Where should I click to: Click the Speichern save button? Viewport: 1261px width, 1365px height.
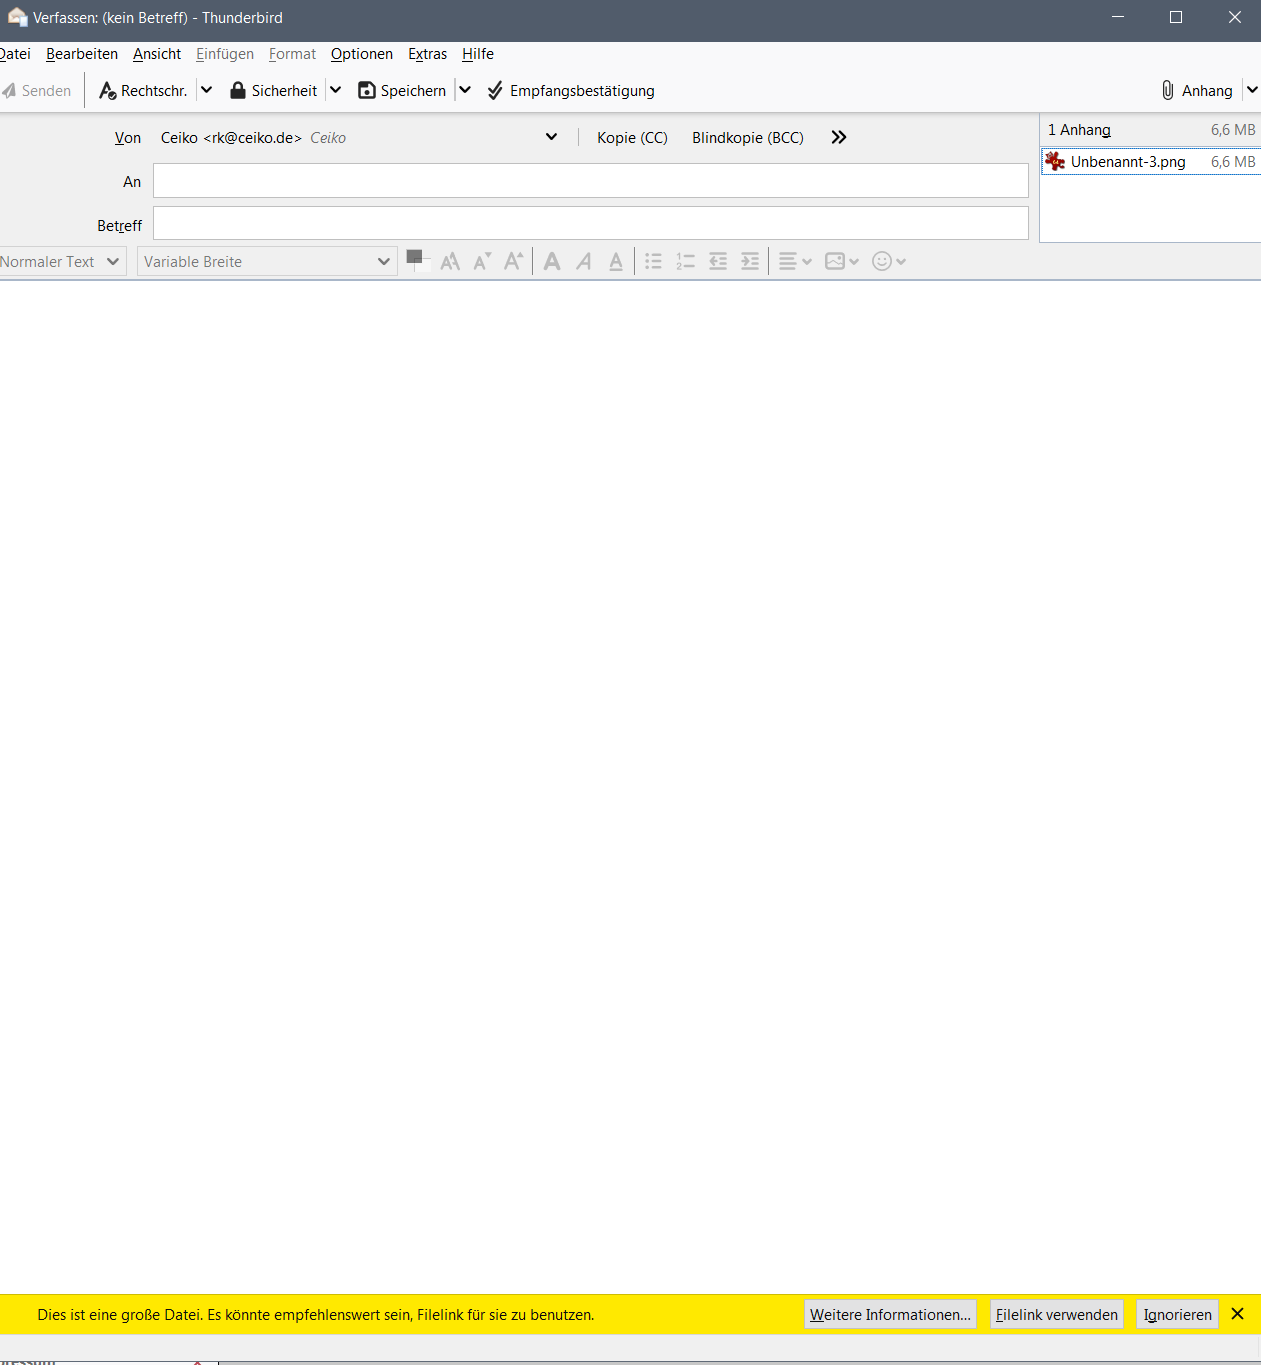(x=402, y=91)
